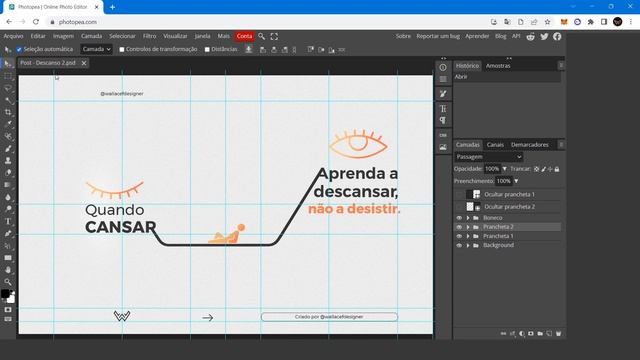Toggle Seleção automática checkbox
The image size is (640, 360).
[19, 49]
